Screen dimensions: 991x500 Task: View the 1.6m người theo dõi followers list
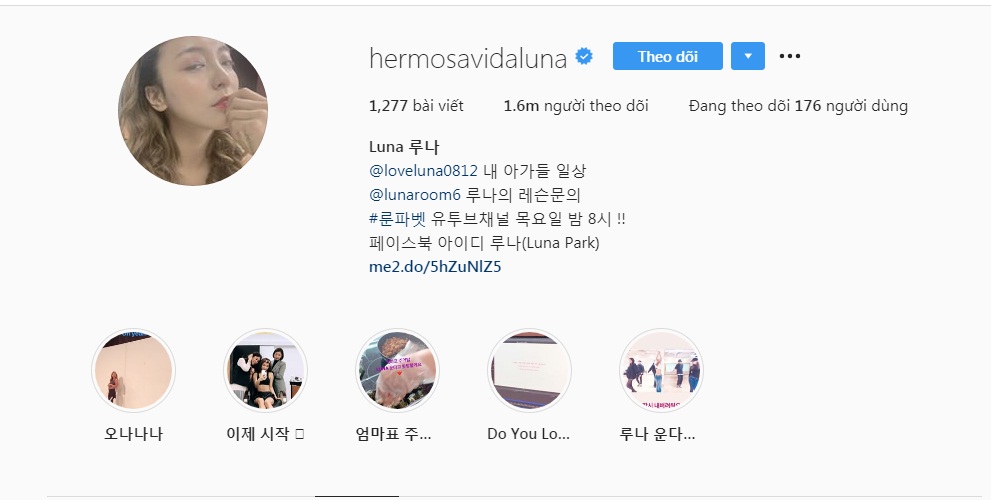576,106
